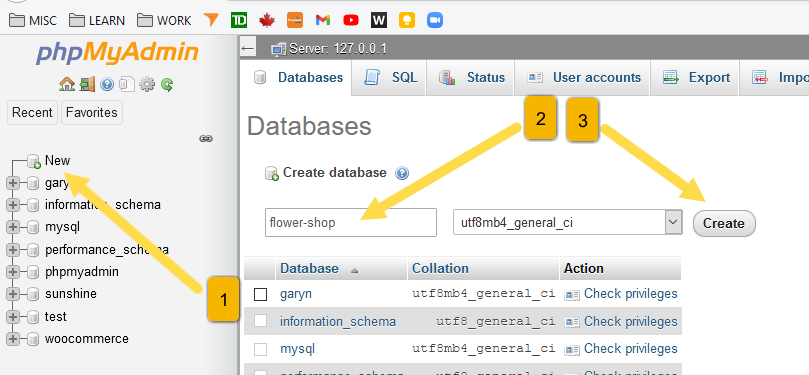Switch to the Export tab
The width and height of the screenshot is (809, 375).
point(695,77)
